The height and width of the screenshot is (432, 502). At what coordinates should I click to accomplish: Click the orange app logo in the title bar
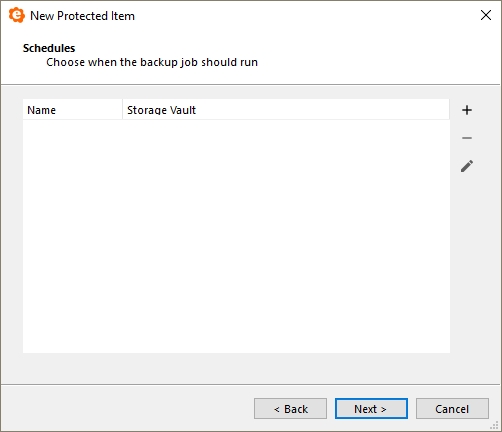pyautogui.click(x=17, y=15)
